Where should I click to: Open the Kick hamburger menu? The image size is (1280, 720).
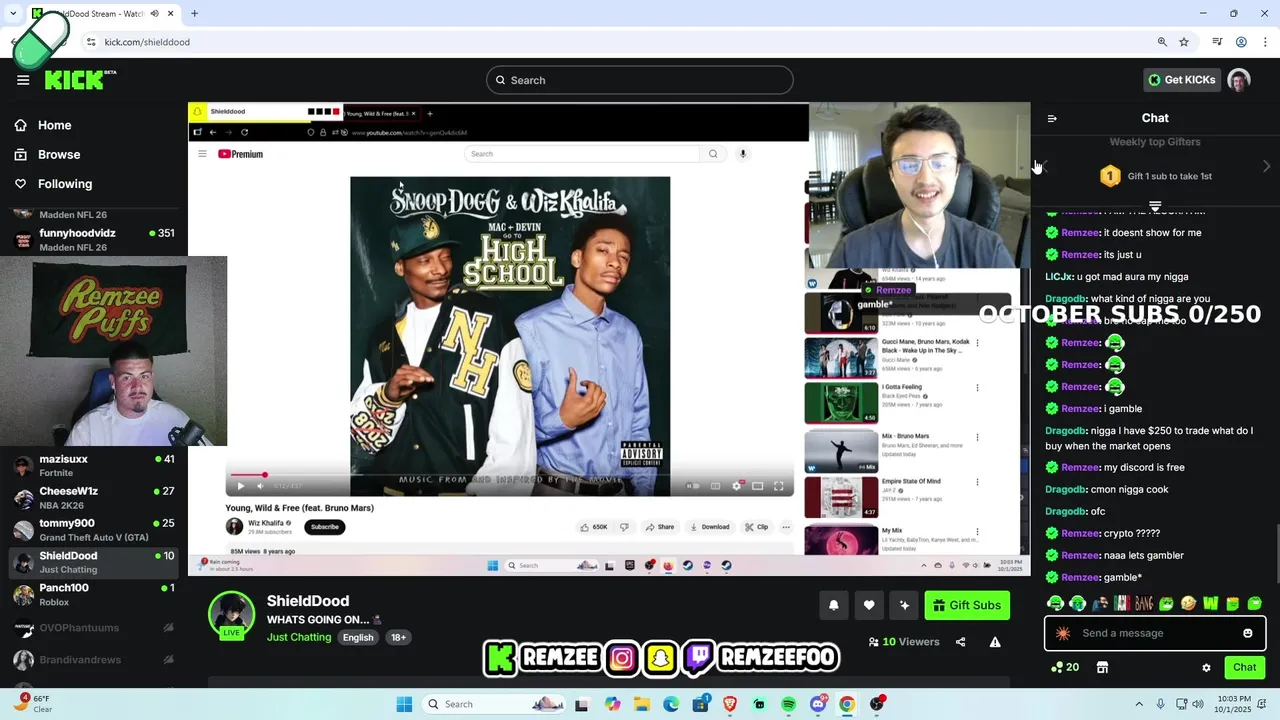[23, 80]
